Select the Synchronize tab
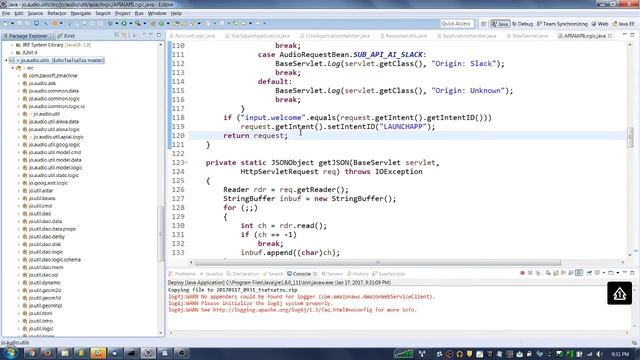Viewport: 640px width, 360px height. pyautogui.click(x=388, y=274)
